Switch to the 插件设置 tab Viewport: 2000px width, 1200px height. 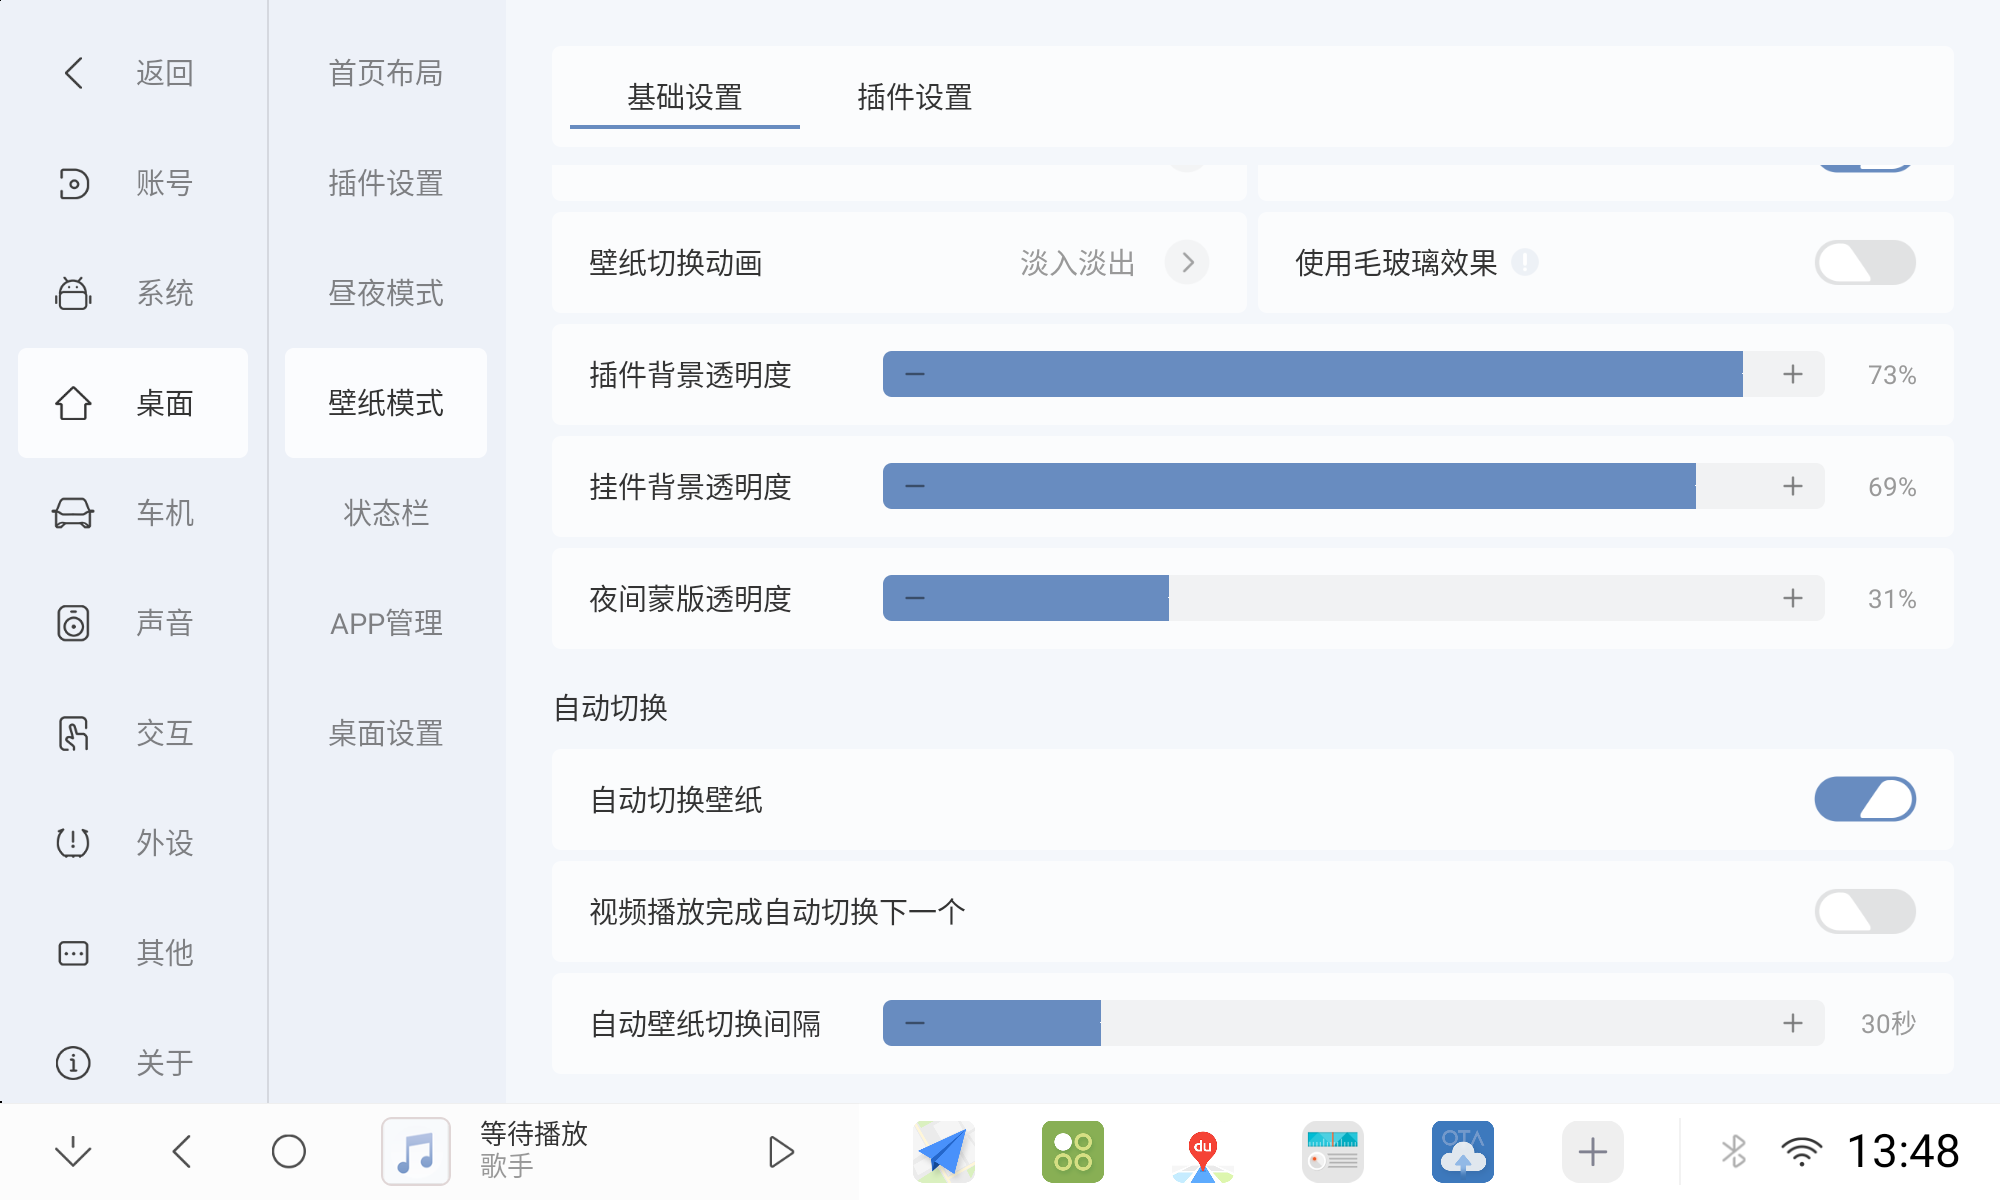(916, 97)
